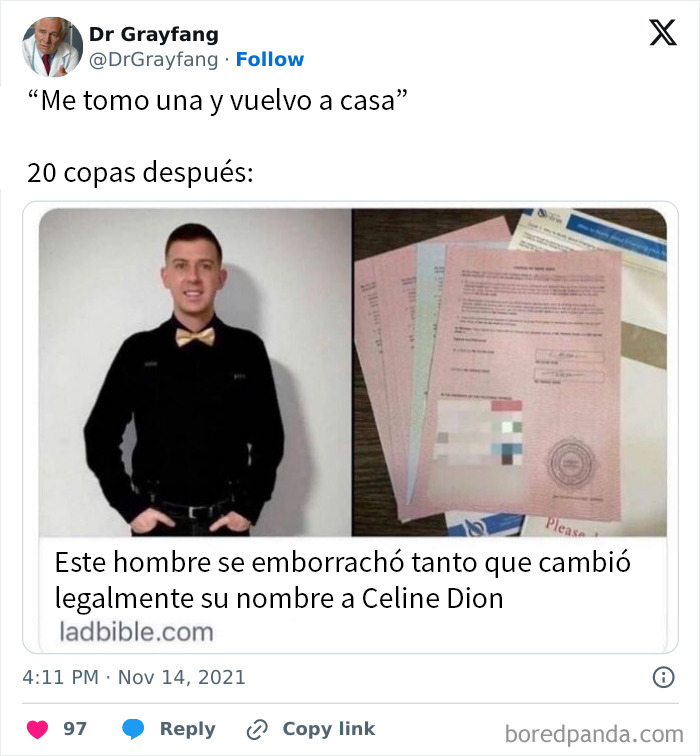Screen dimensions: 700x756
Task: View the pink documents photo
Action: [x=509, y=372]
